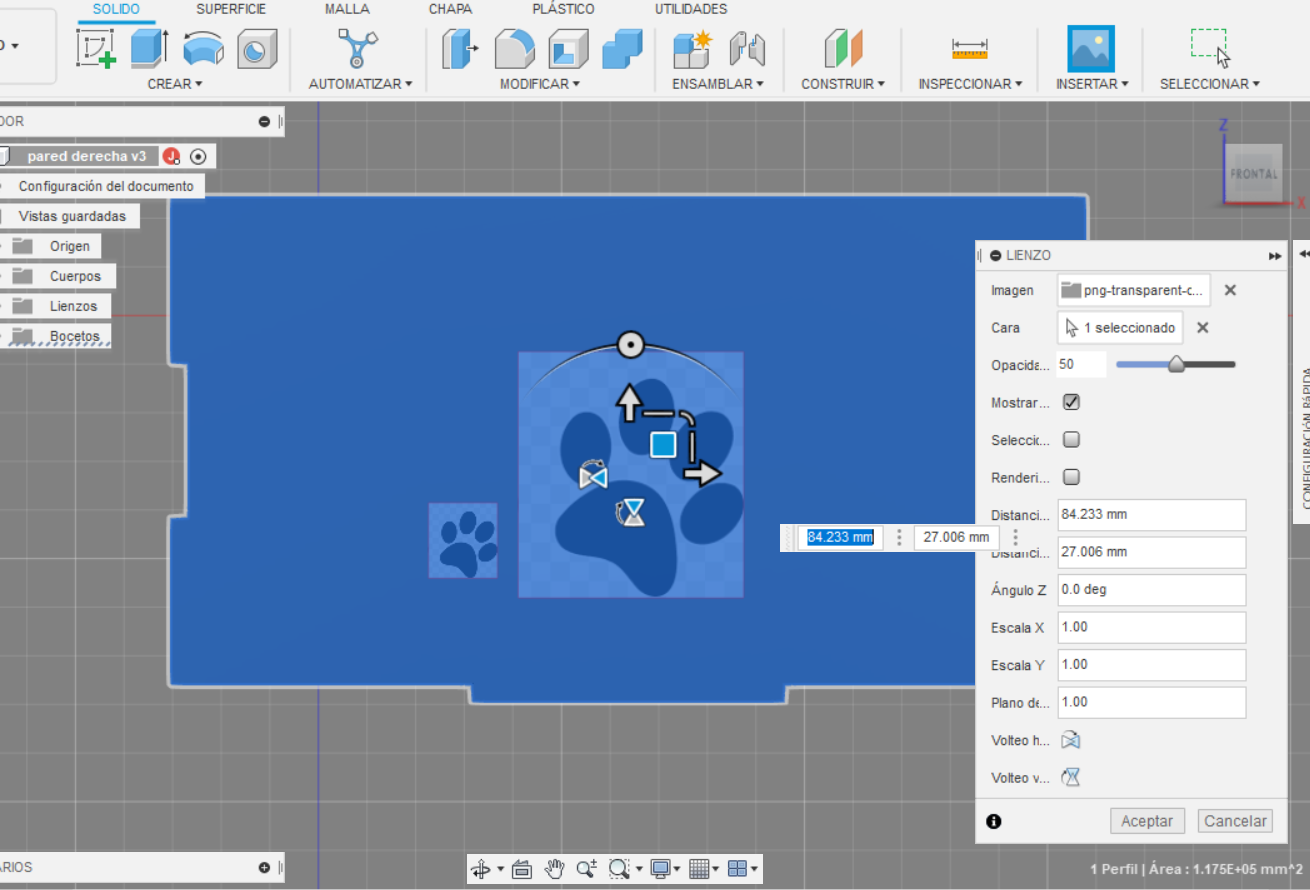Image resolution: width=1310 pixels, height=890 pixels.
Task: Click the vertical flip icon beside Volteo v
Action: tap(1071, 777)
